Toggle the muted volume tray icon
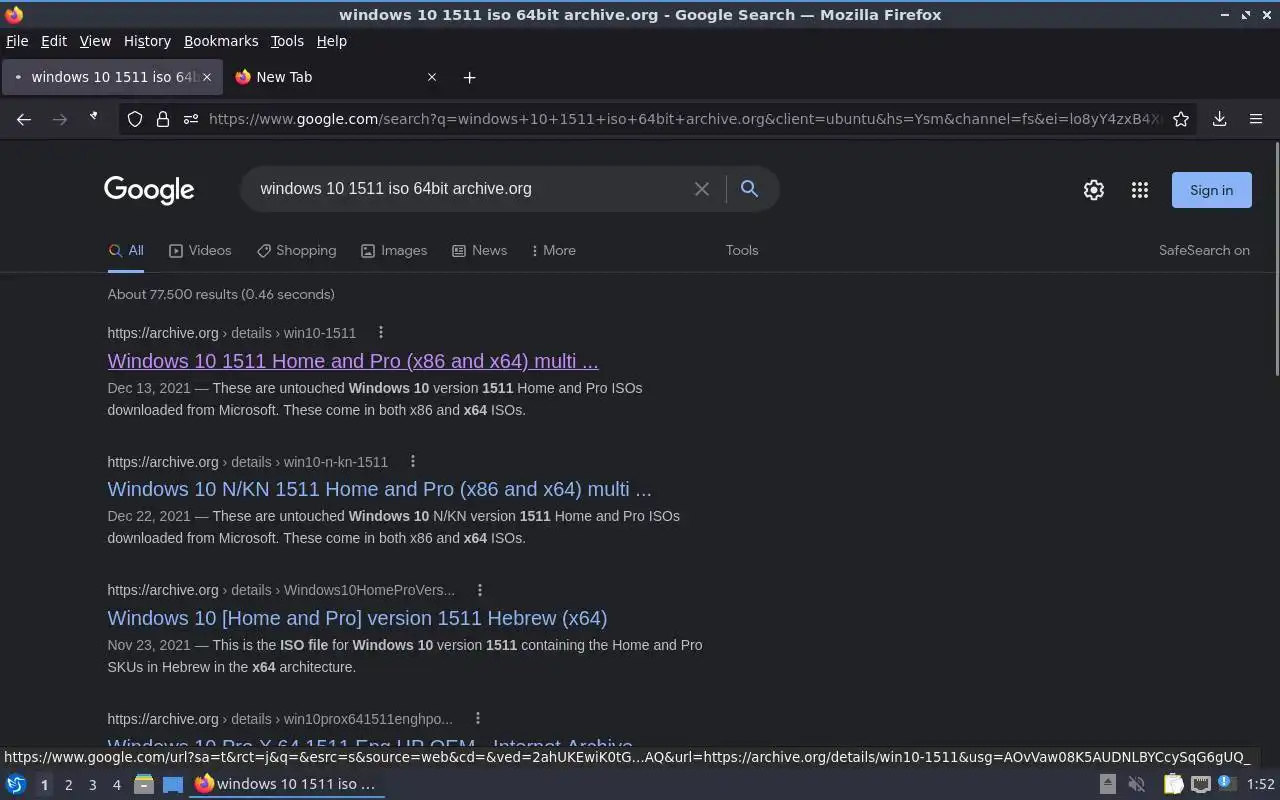The image size is (1280, 800). 1137,784
